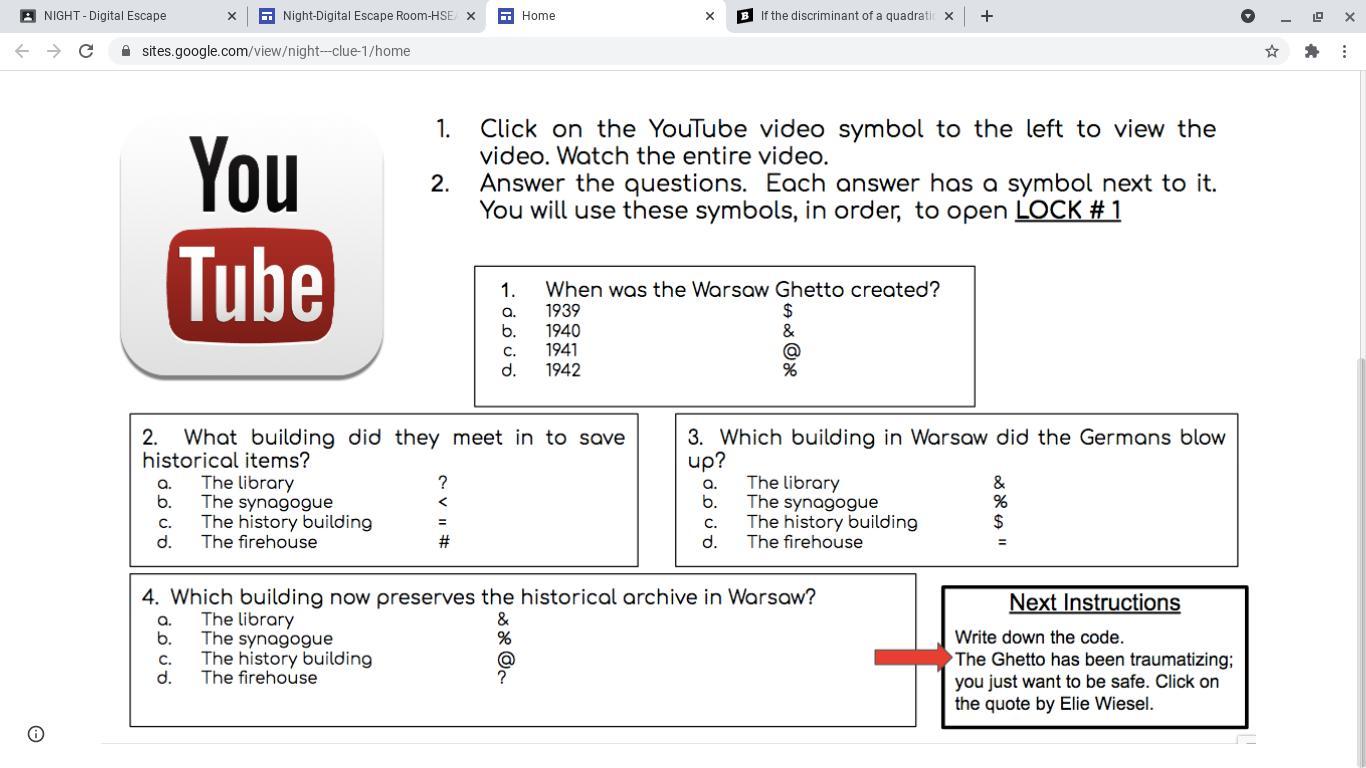Close the Home tab

(x=710, y=16)
